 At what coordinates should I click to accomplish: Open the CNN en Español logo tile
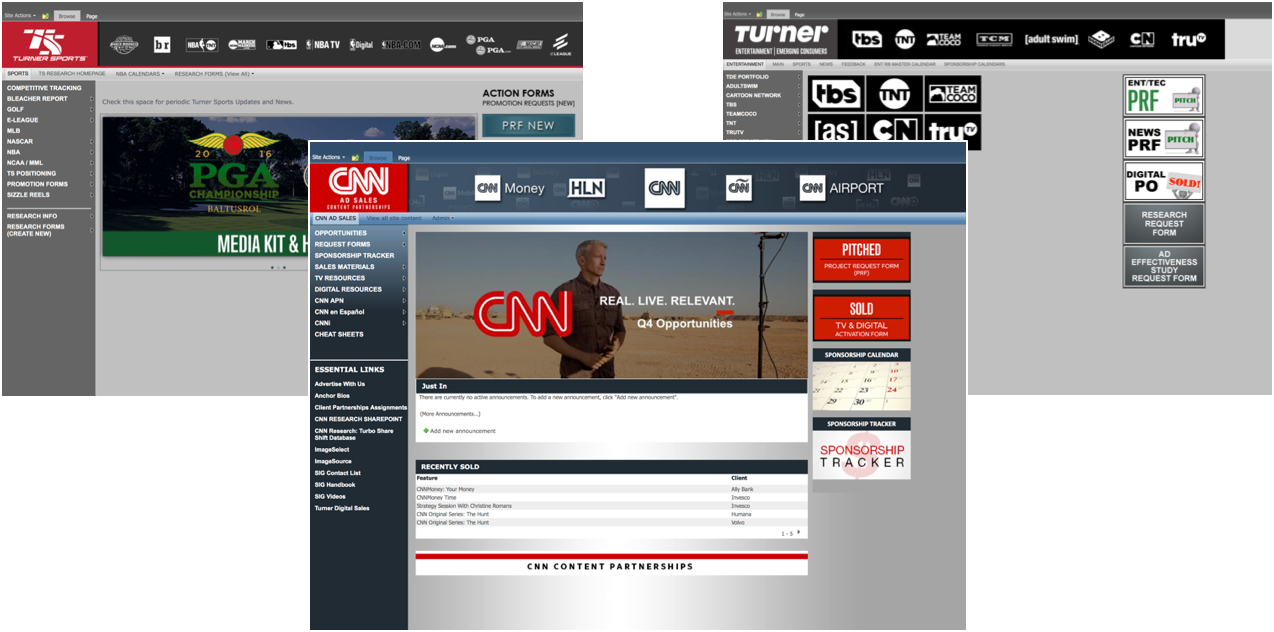[739, 188]
